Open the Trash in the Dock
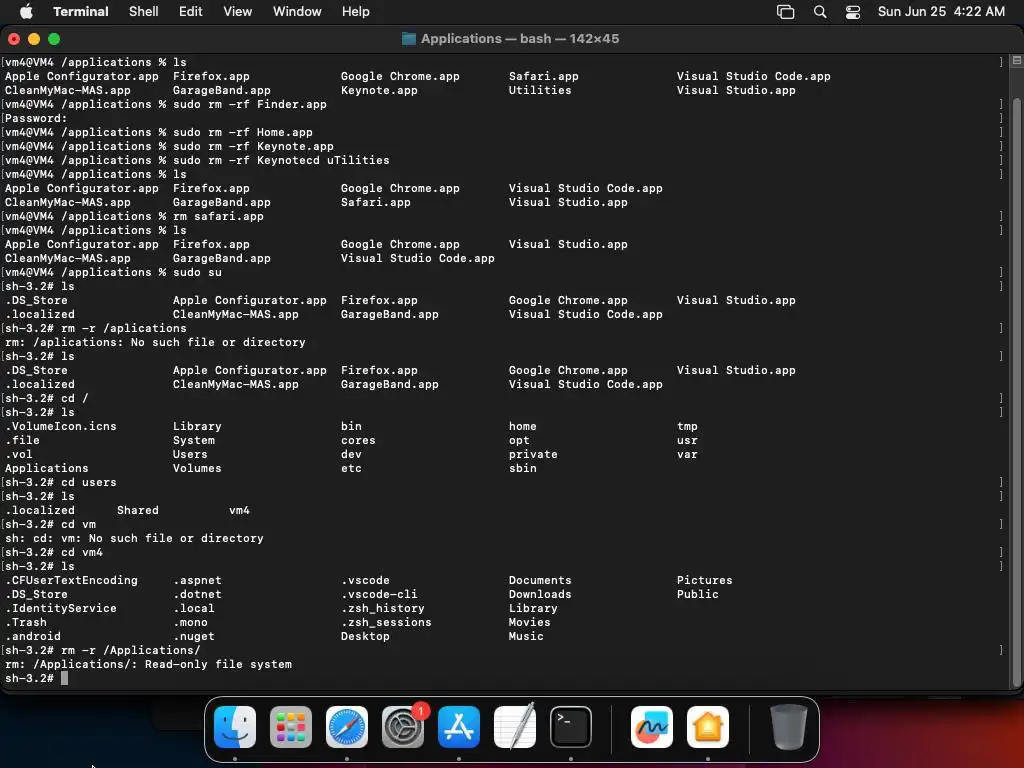This screenshot has height=768, width=1024. click(788, 727)
